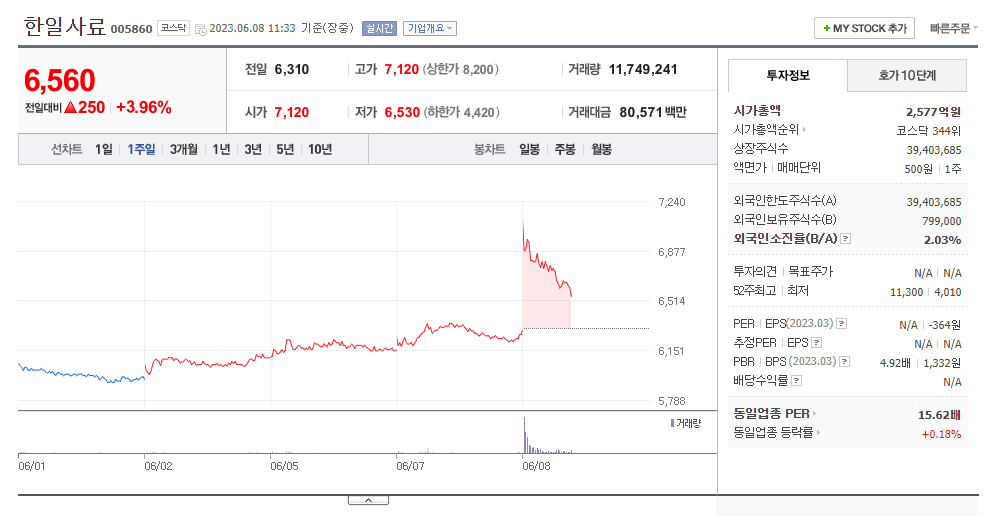The image size is (988, 516).
Task: Switch to the 호가10단계 tab
Action: [907, 76]
